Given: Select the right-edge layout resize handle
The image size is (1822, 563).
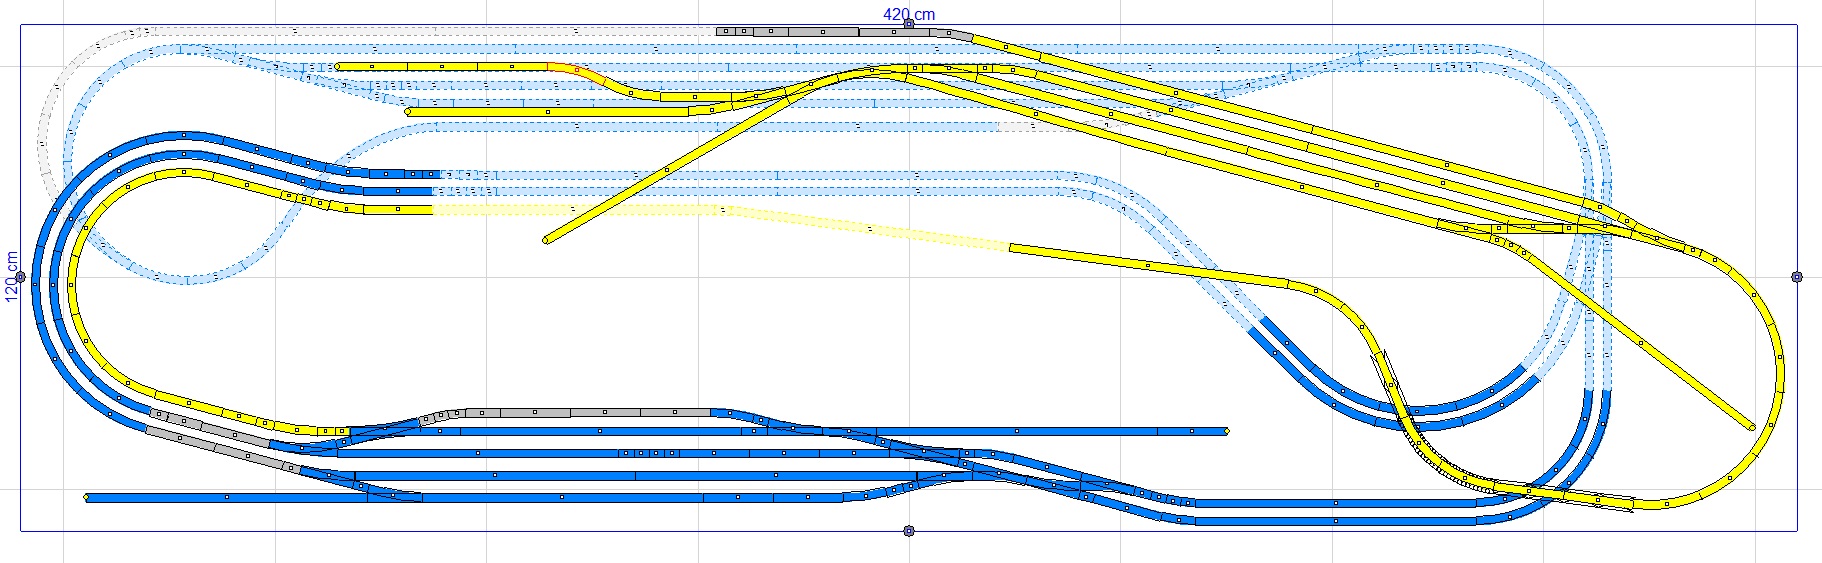Looking at the screenshot, I should [1797, 277].
